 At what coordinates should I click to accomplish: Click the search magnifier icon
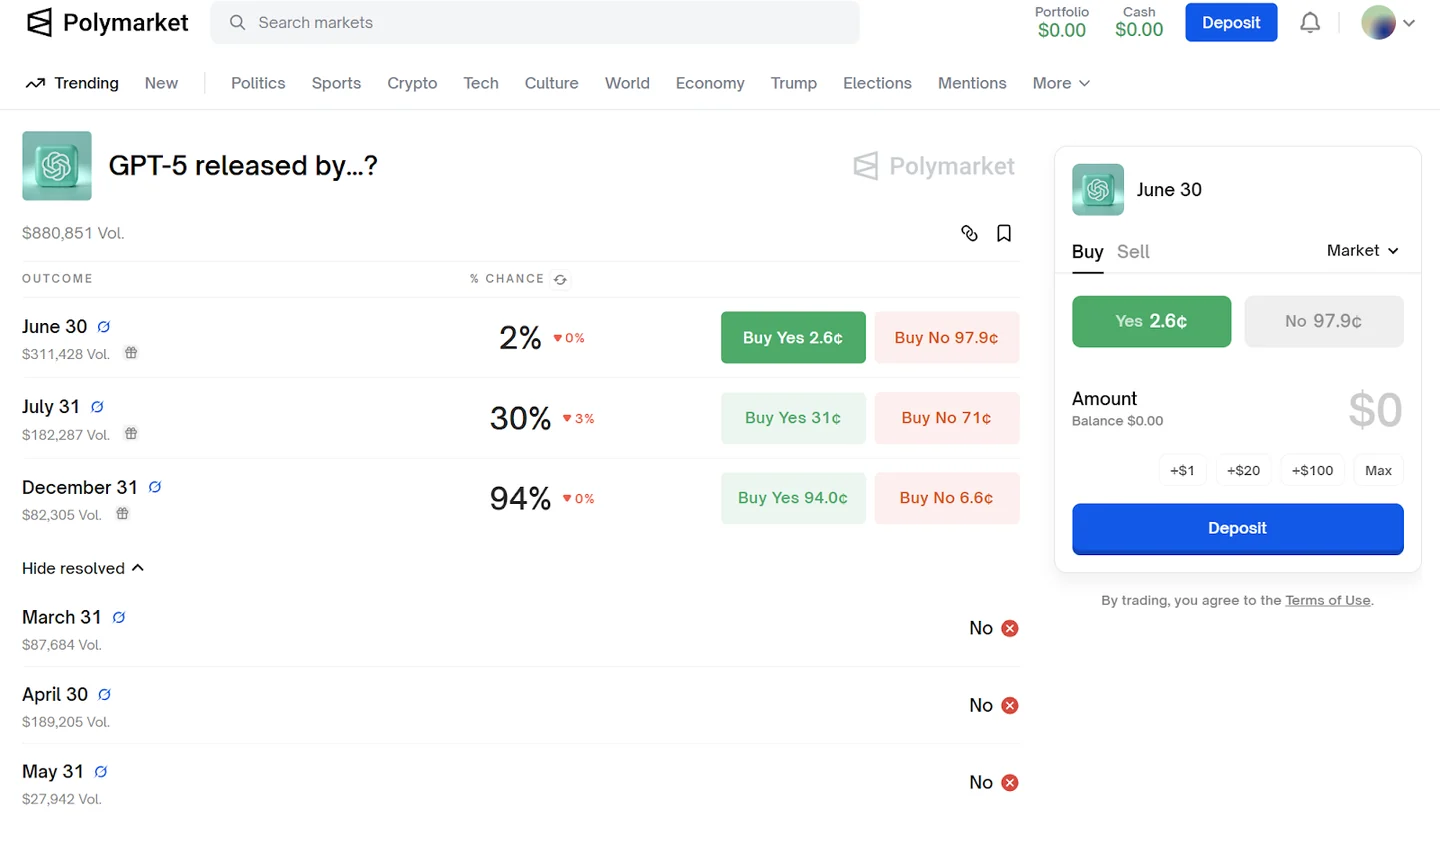click(x=237, y=22)
